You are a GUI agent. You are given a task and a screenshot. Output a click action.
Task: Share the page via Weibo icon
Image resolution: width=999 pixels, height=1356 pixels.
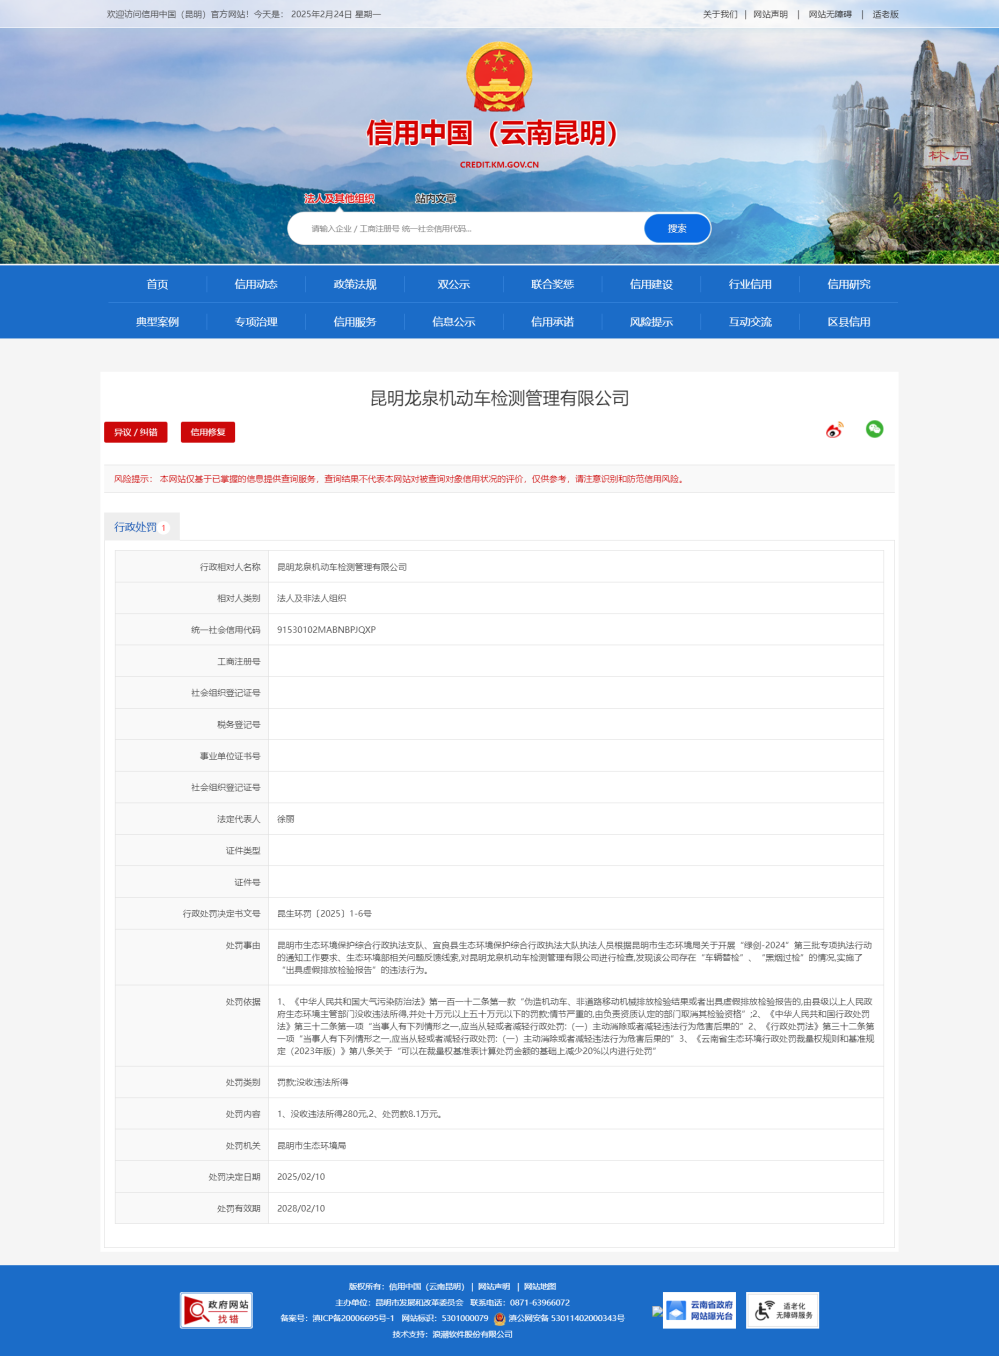coord(834,430)
